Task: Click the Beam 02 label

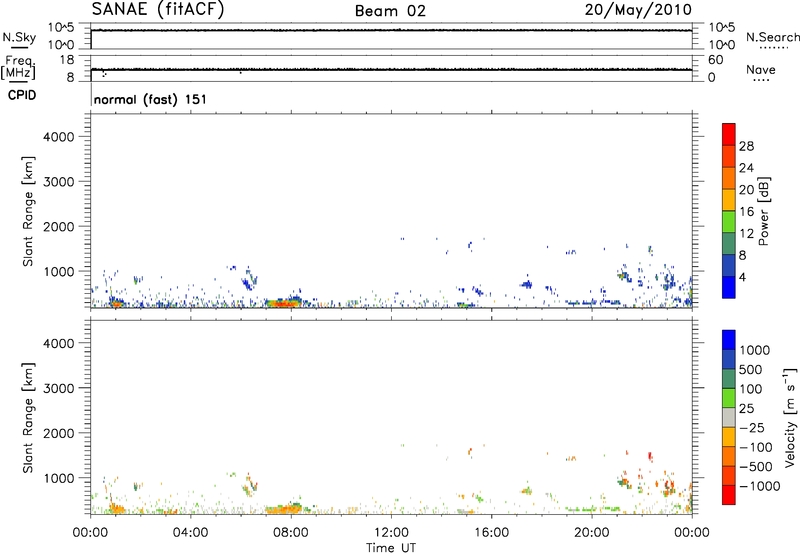Action: coord(390,11)
